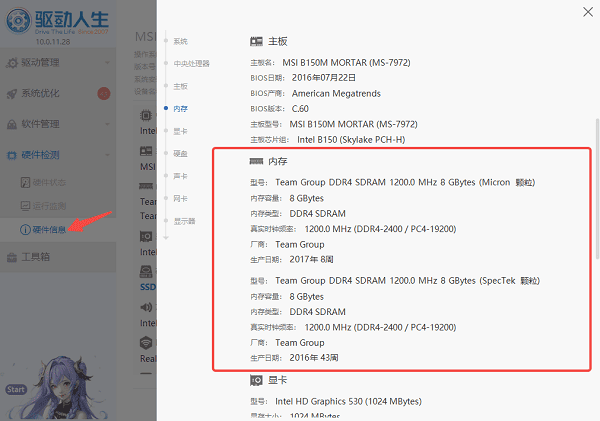Jump to 显卡 in the section navigation

(x=180, y=129)
